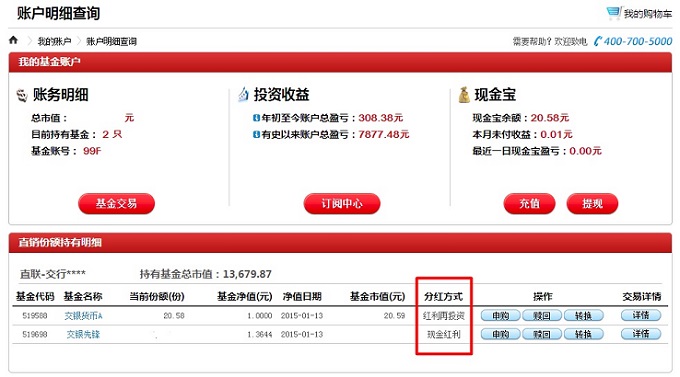Image resolution: width=680 pixels, height=377 pixels.
Task: Click 转换 for fund 519698
Action: (583, 334)
